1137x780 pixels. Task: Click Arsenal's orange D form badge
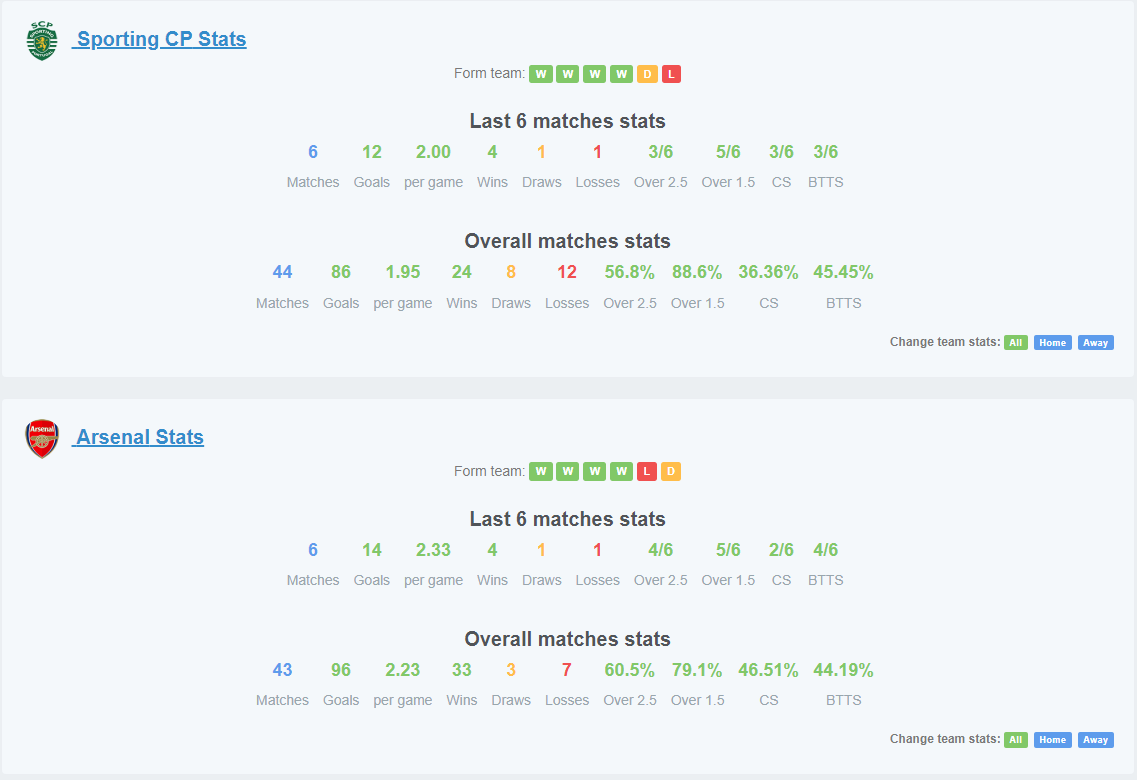pos(671,471)
